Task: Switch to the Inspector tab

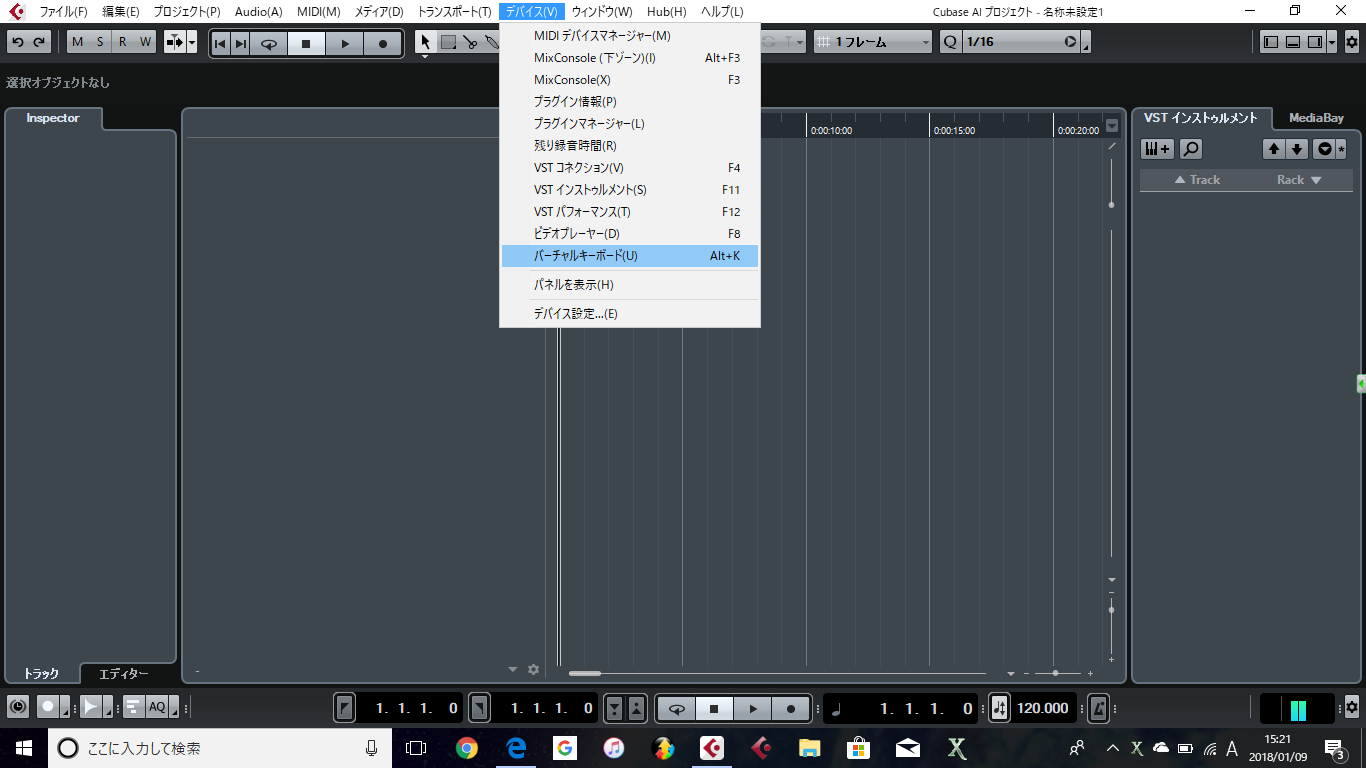Action: [53, 118]
